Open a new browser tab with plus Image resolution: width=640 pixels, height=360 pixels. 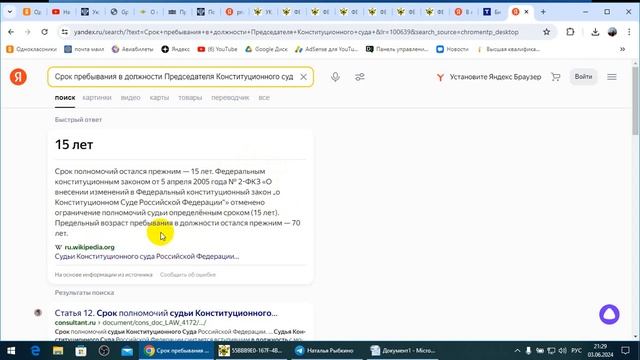pyautogui.click(x=543, y=12)
